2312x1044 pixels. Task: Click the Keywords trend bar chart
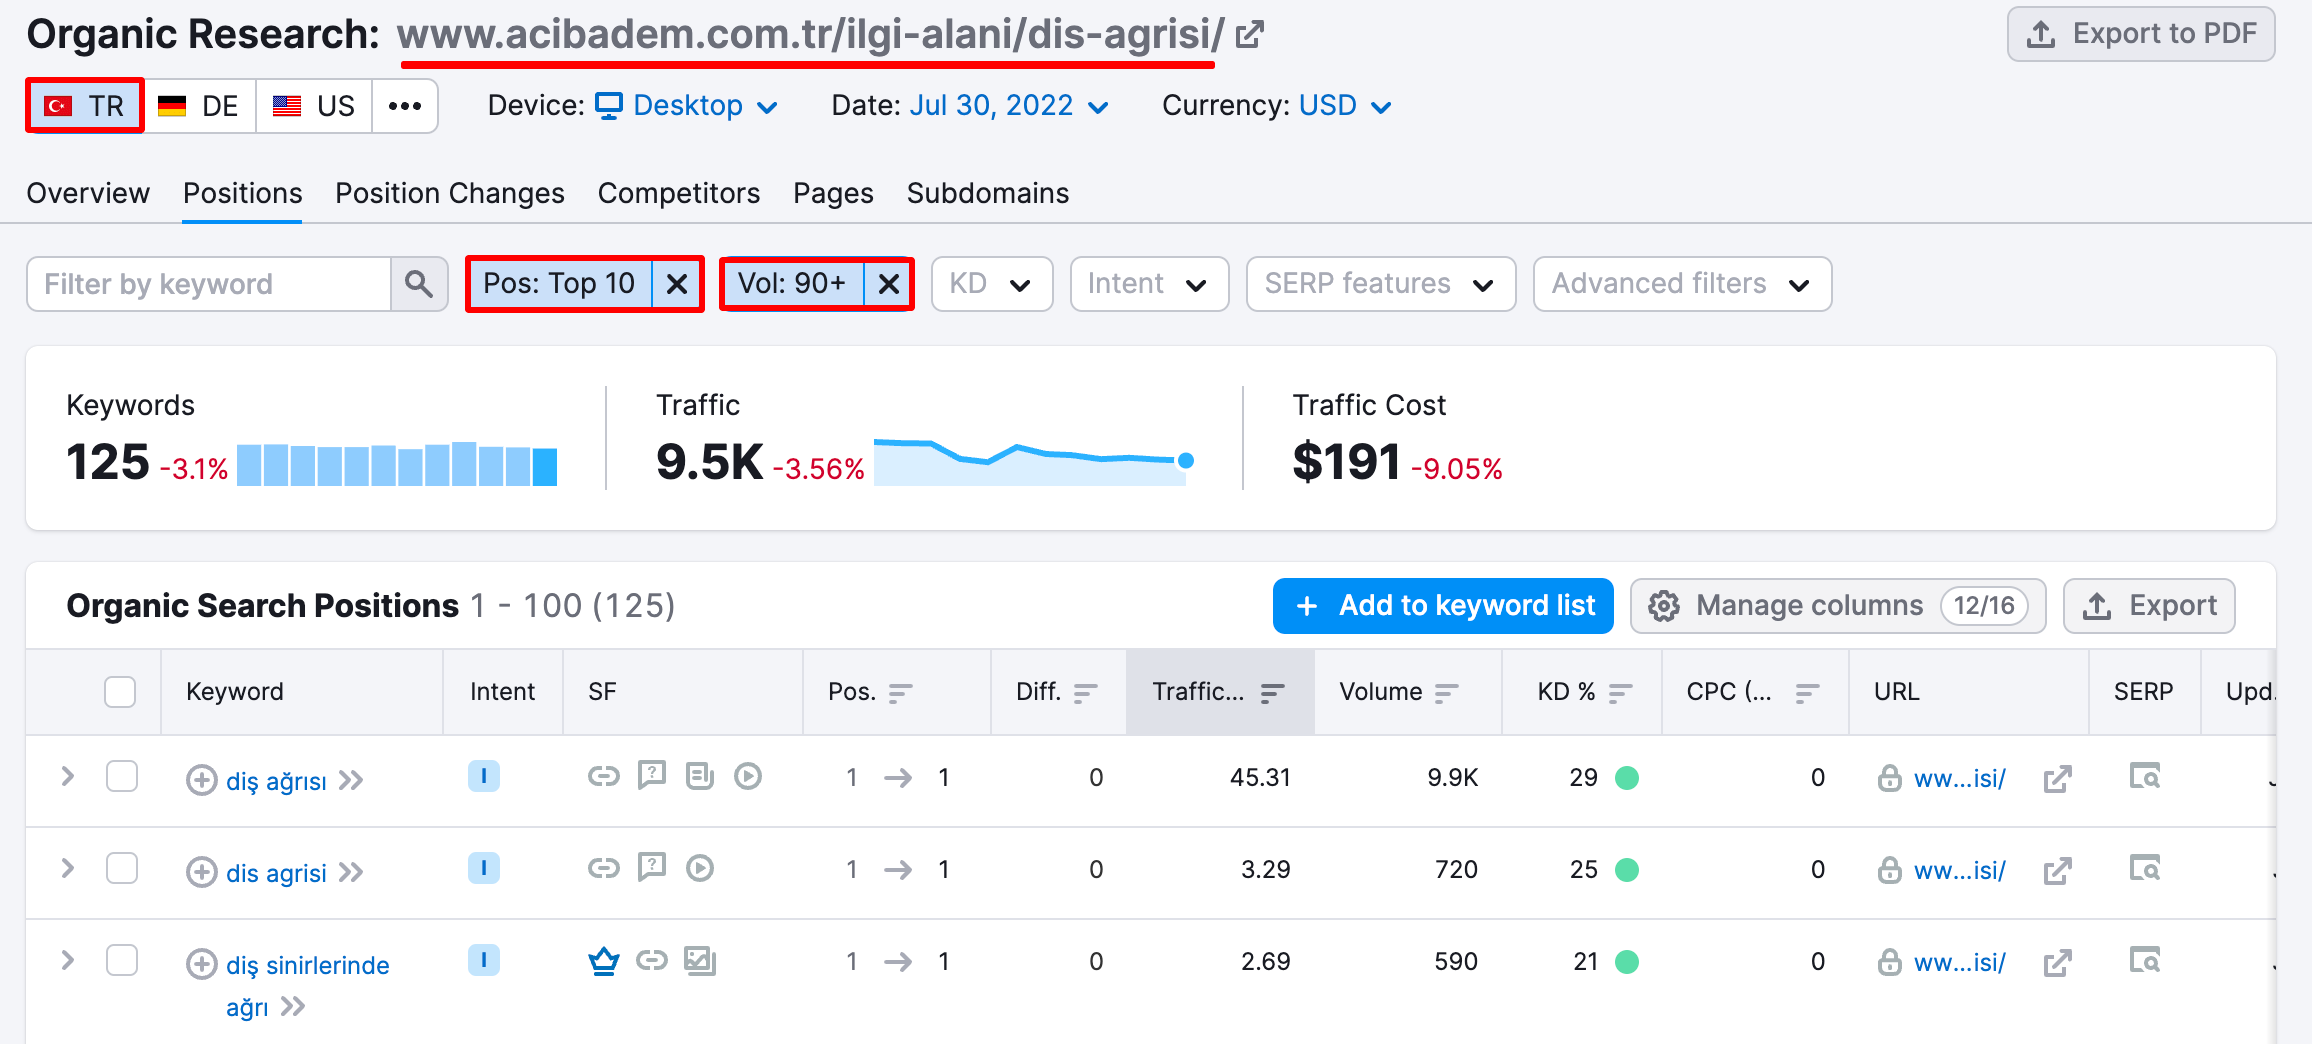(397, 464)
